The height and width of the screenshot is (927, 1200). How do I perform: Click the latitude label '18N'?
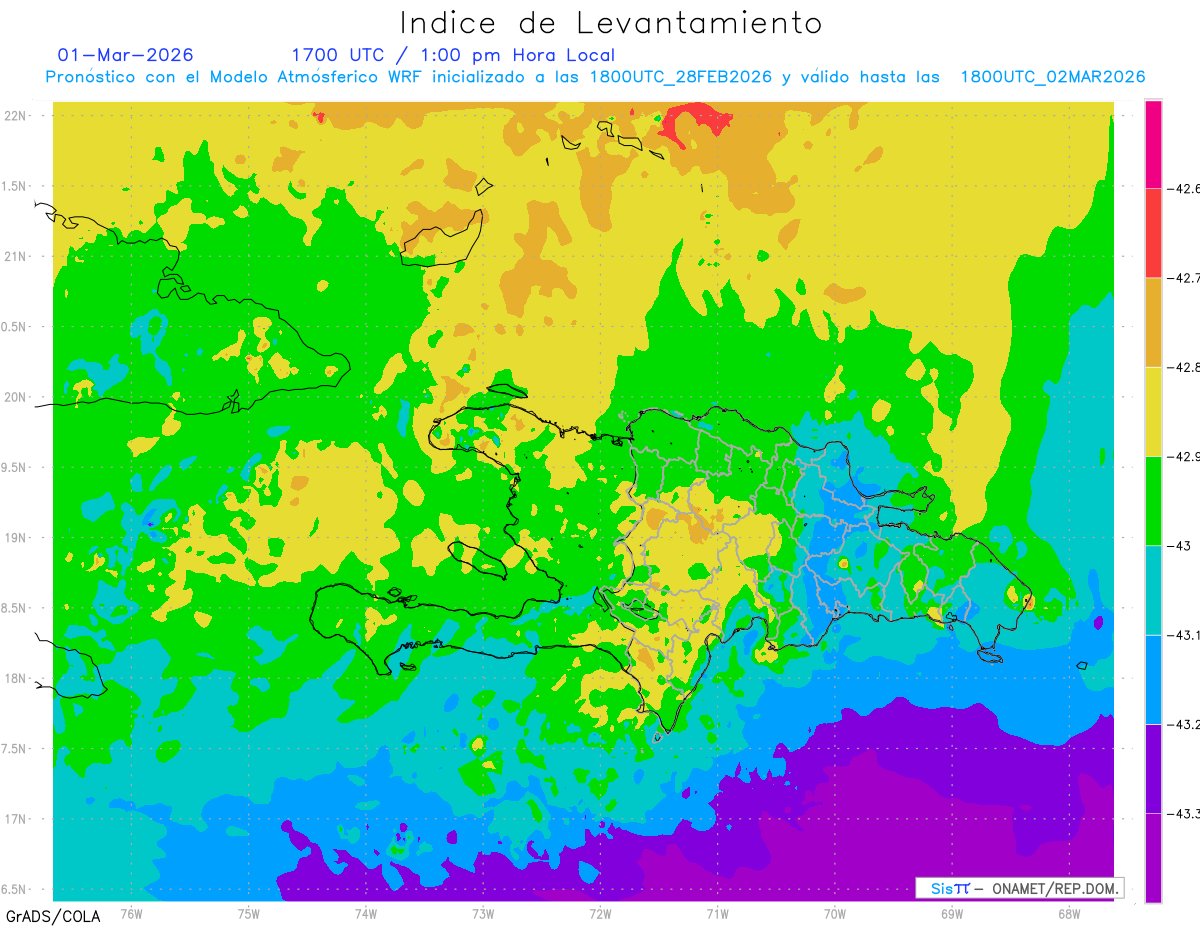[16, 679]
